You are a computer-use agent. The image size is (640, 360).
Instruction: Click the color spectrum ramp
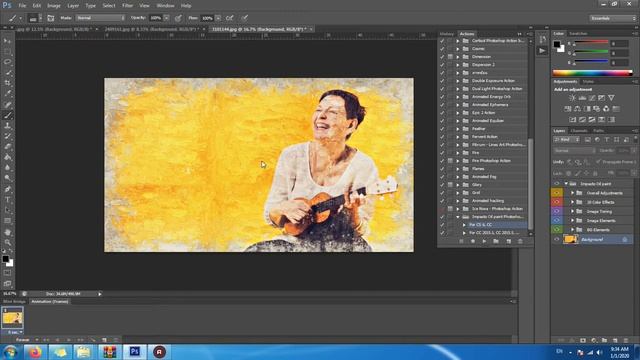(593, 73)
